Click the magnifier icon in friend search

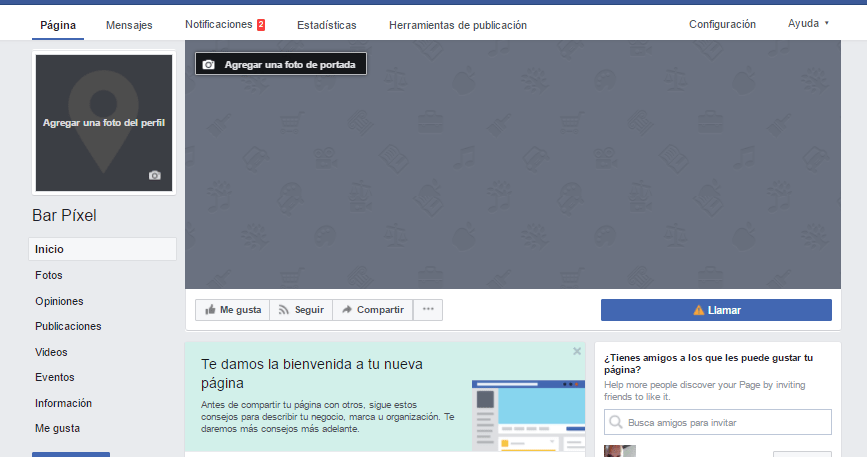pos(615,422)
